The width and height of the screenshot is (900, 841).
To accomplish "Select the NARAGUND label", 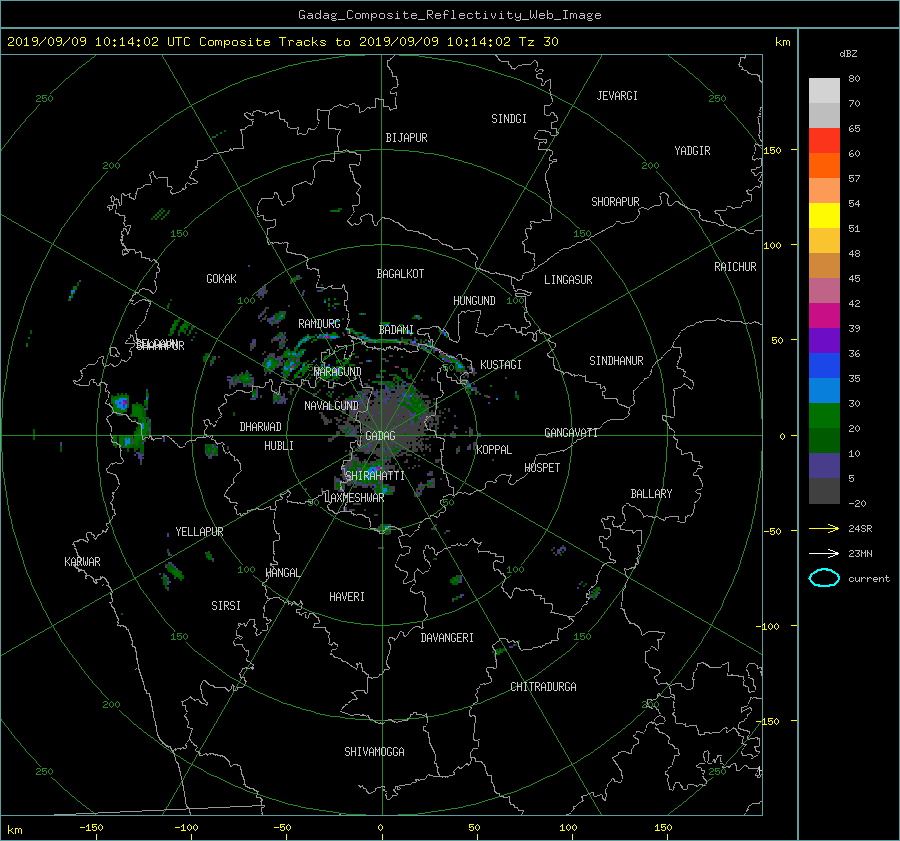I will tap(338, 371).
